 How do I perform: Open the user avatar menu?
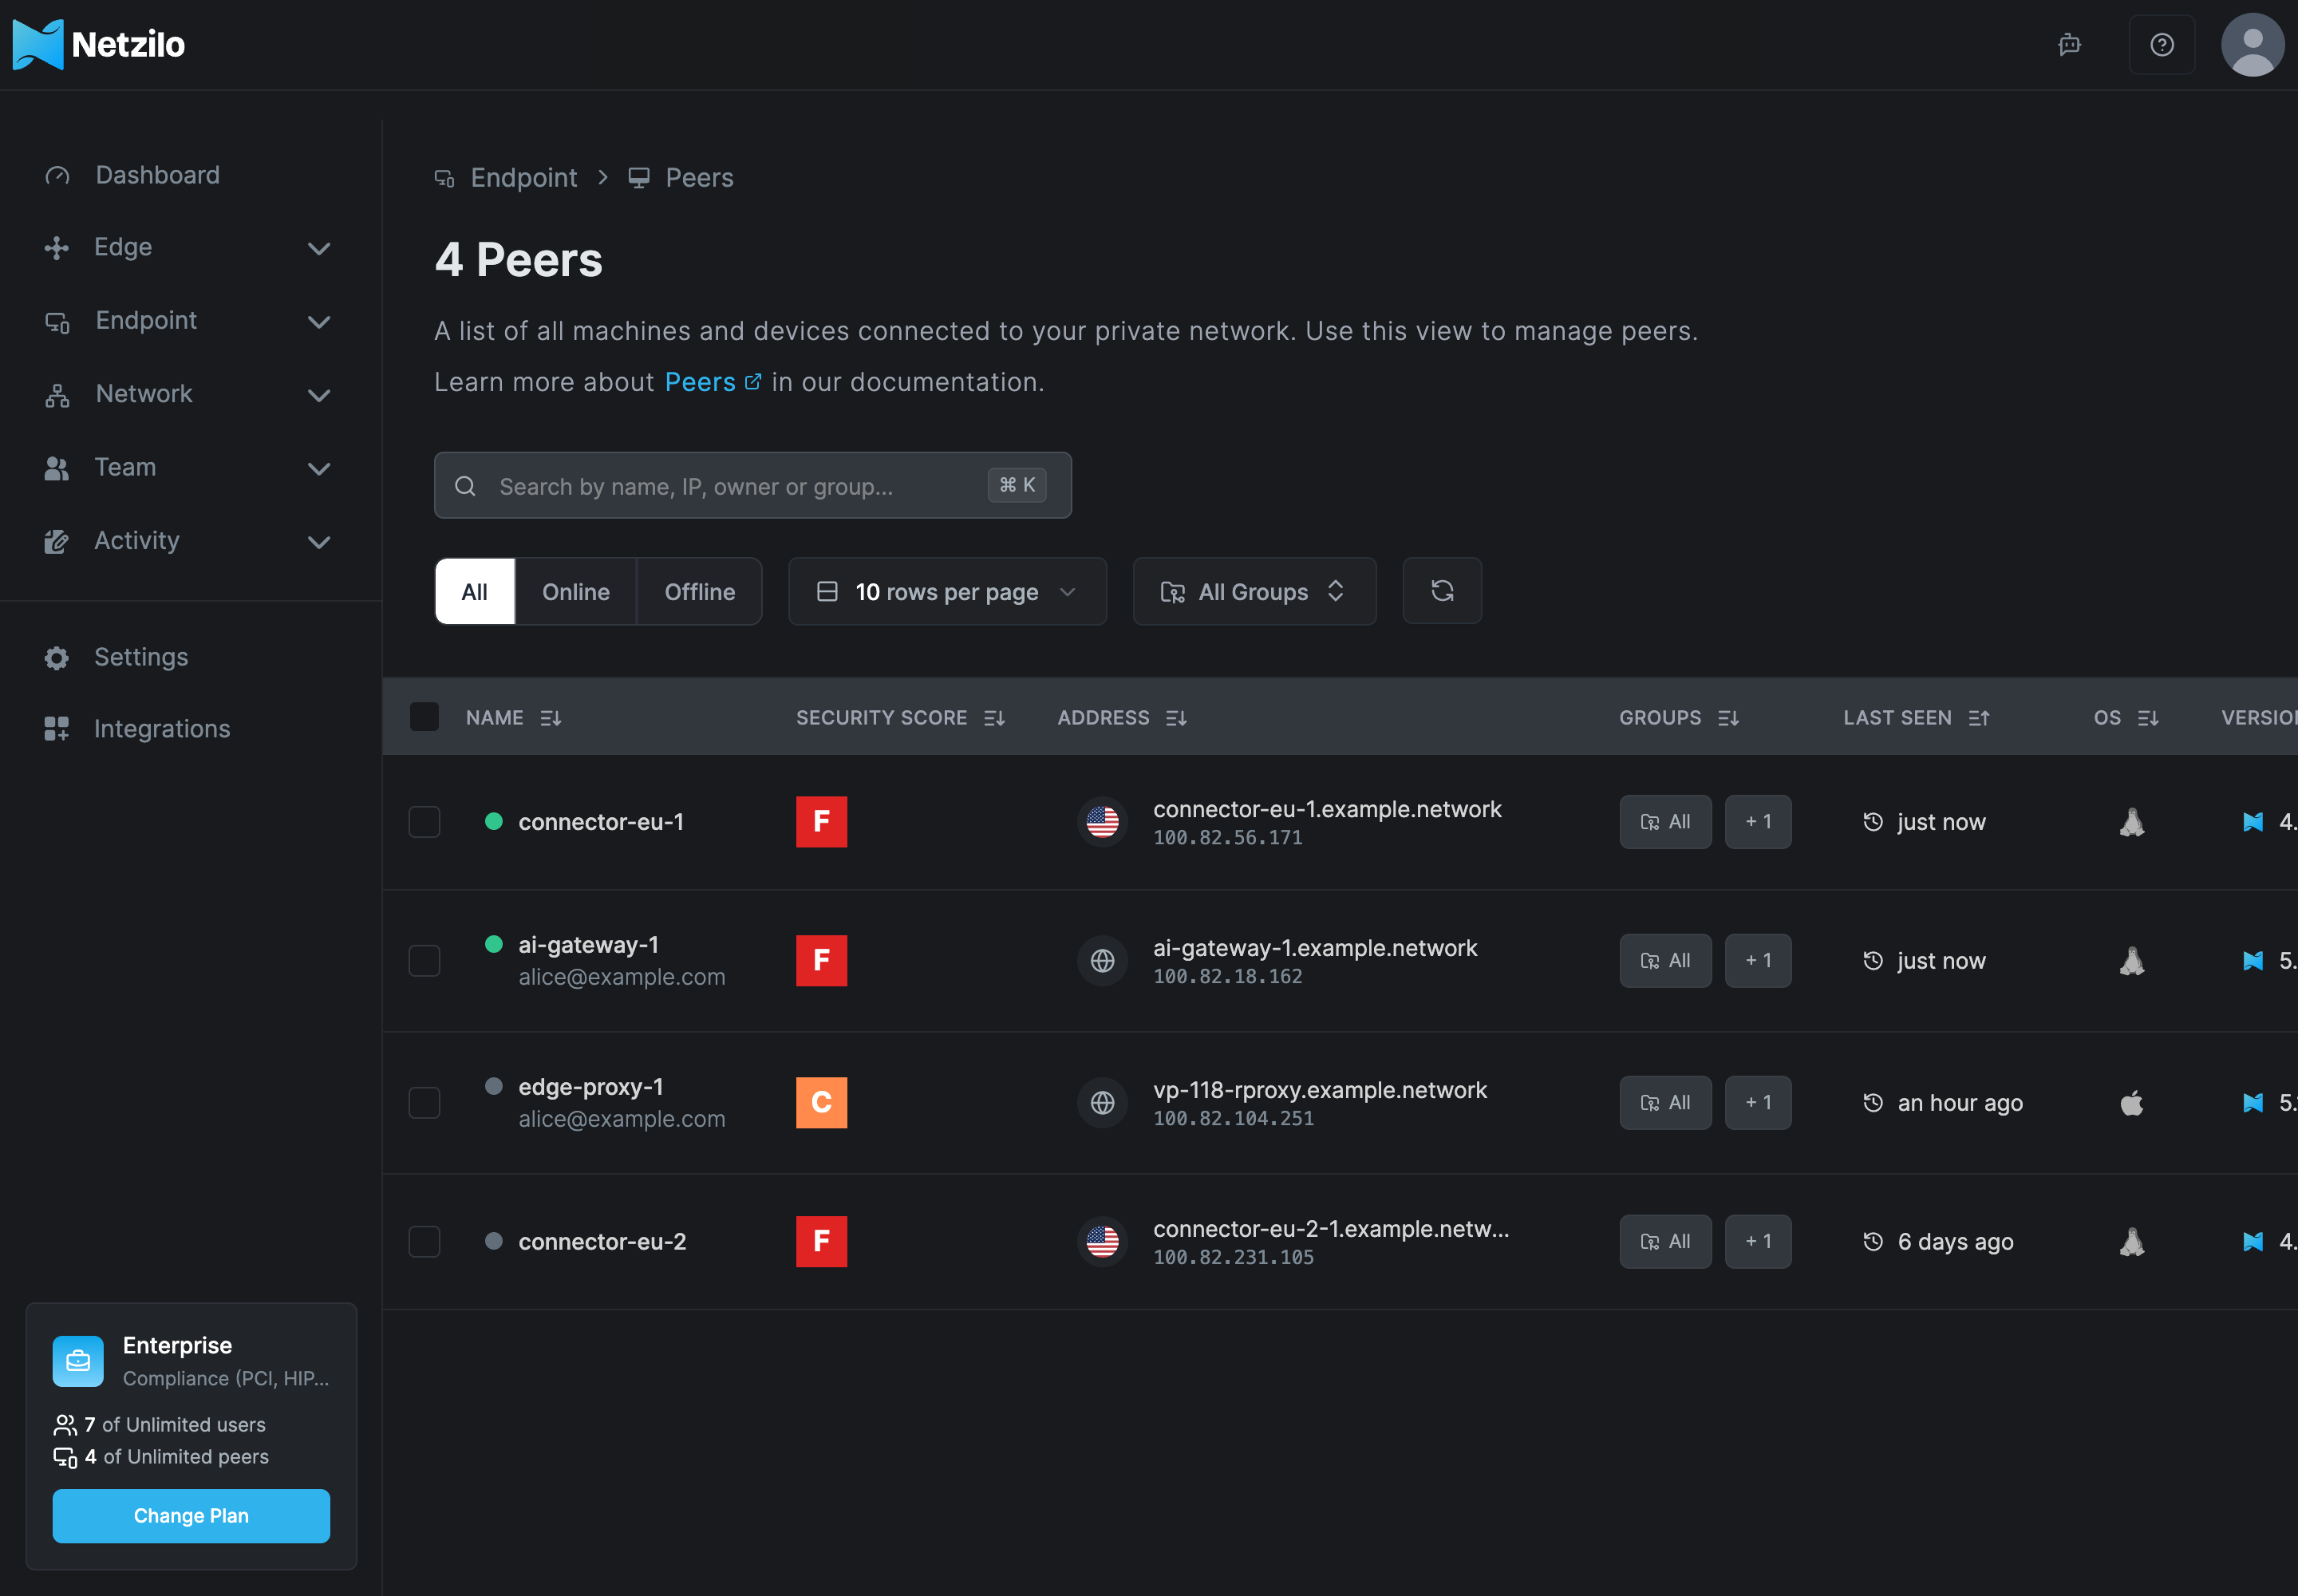(2252, 45)
